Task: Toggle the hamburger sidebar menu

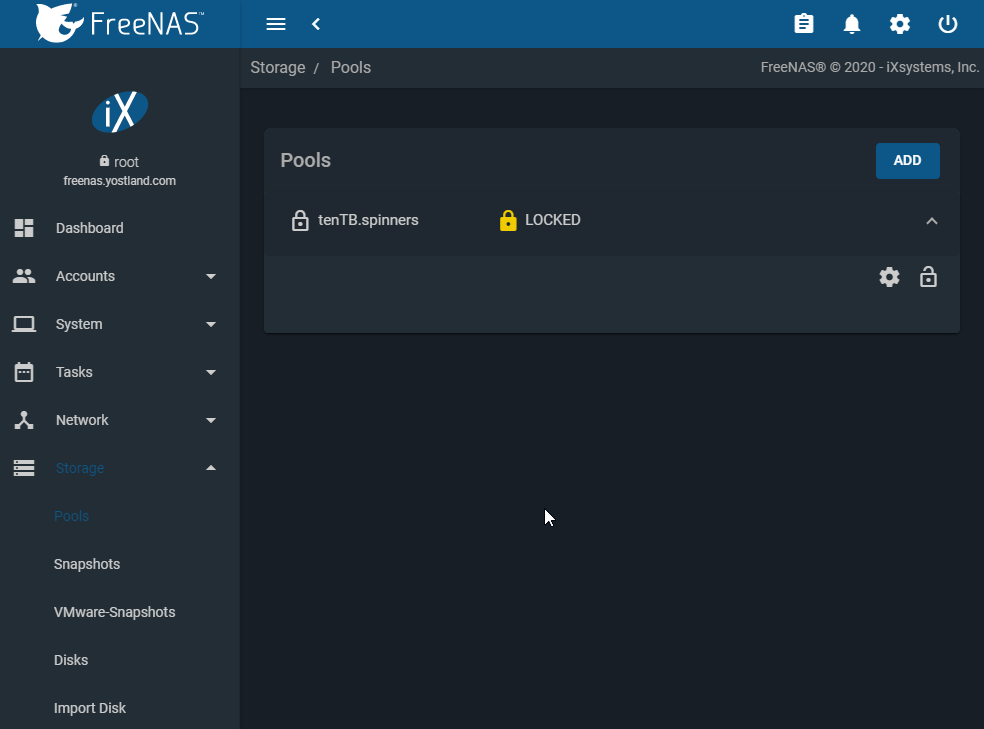Action: pos(275,24)
